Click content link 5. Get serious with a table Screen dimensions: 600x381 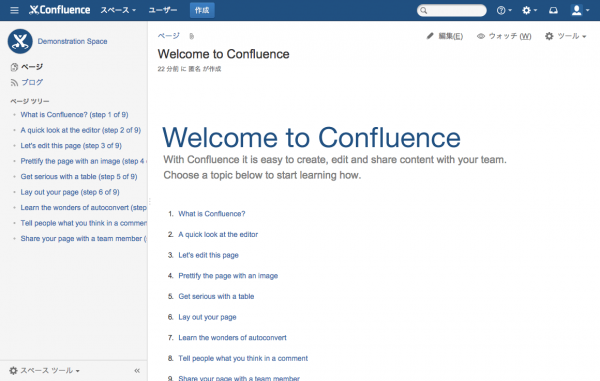coord(216,296)
